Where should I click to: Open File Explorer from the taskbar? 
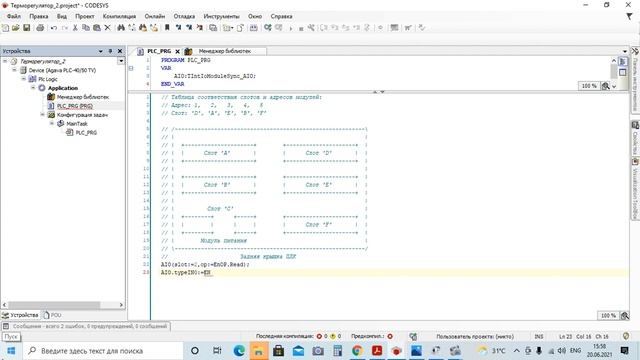(x=259, y=351)
